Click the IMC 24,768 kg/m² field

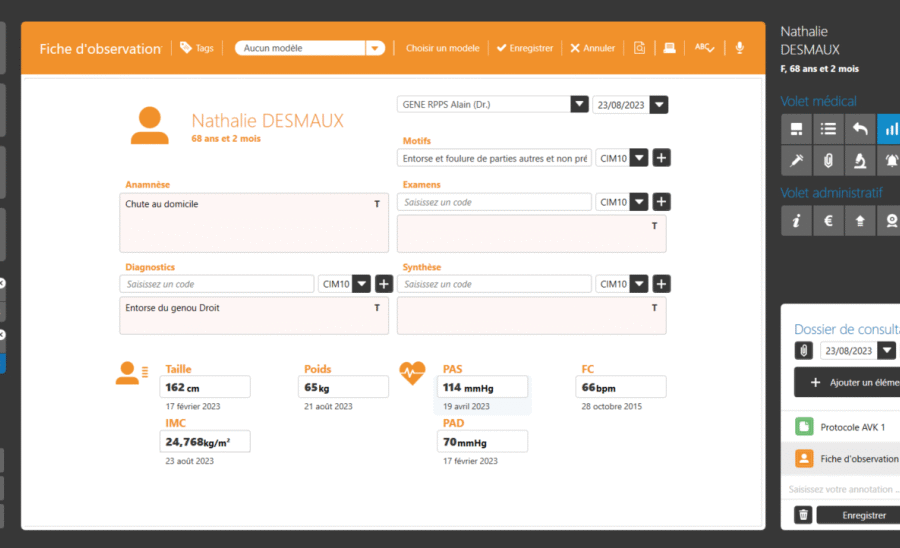205,441
